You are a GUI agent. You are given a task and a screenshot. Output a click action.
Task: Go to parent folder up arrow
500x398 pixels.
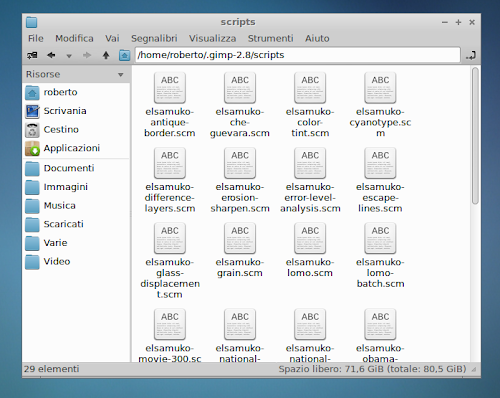click(106, 55)
